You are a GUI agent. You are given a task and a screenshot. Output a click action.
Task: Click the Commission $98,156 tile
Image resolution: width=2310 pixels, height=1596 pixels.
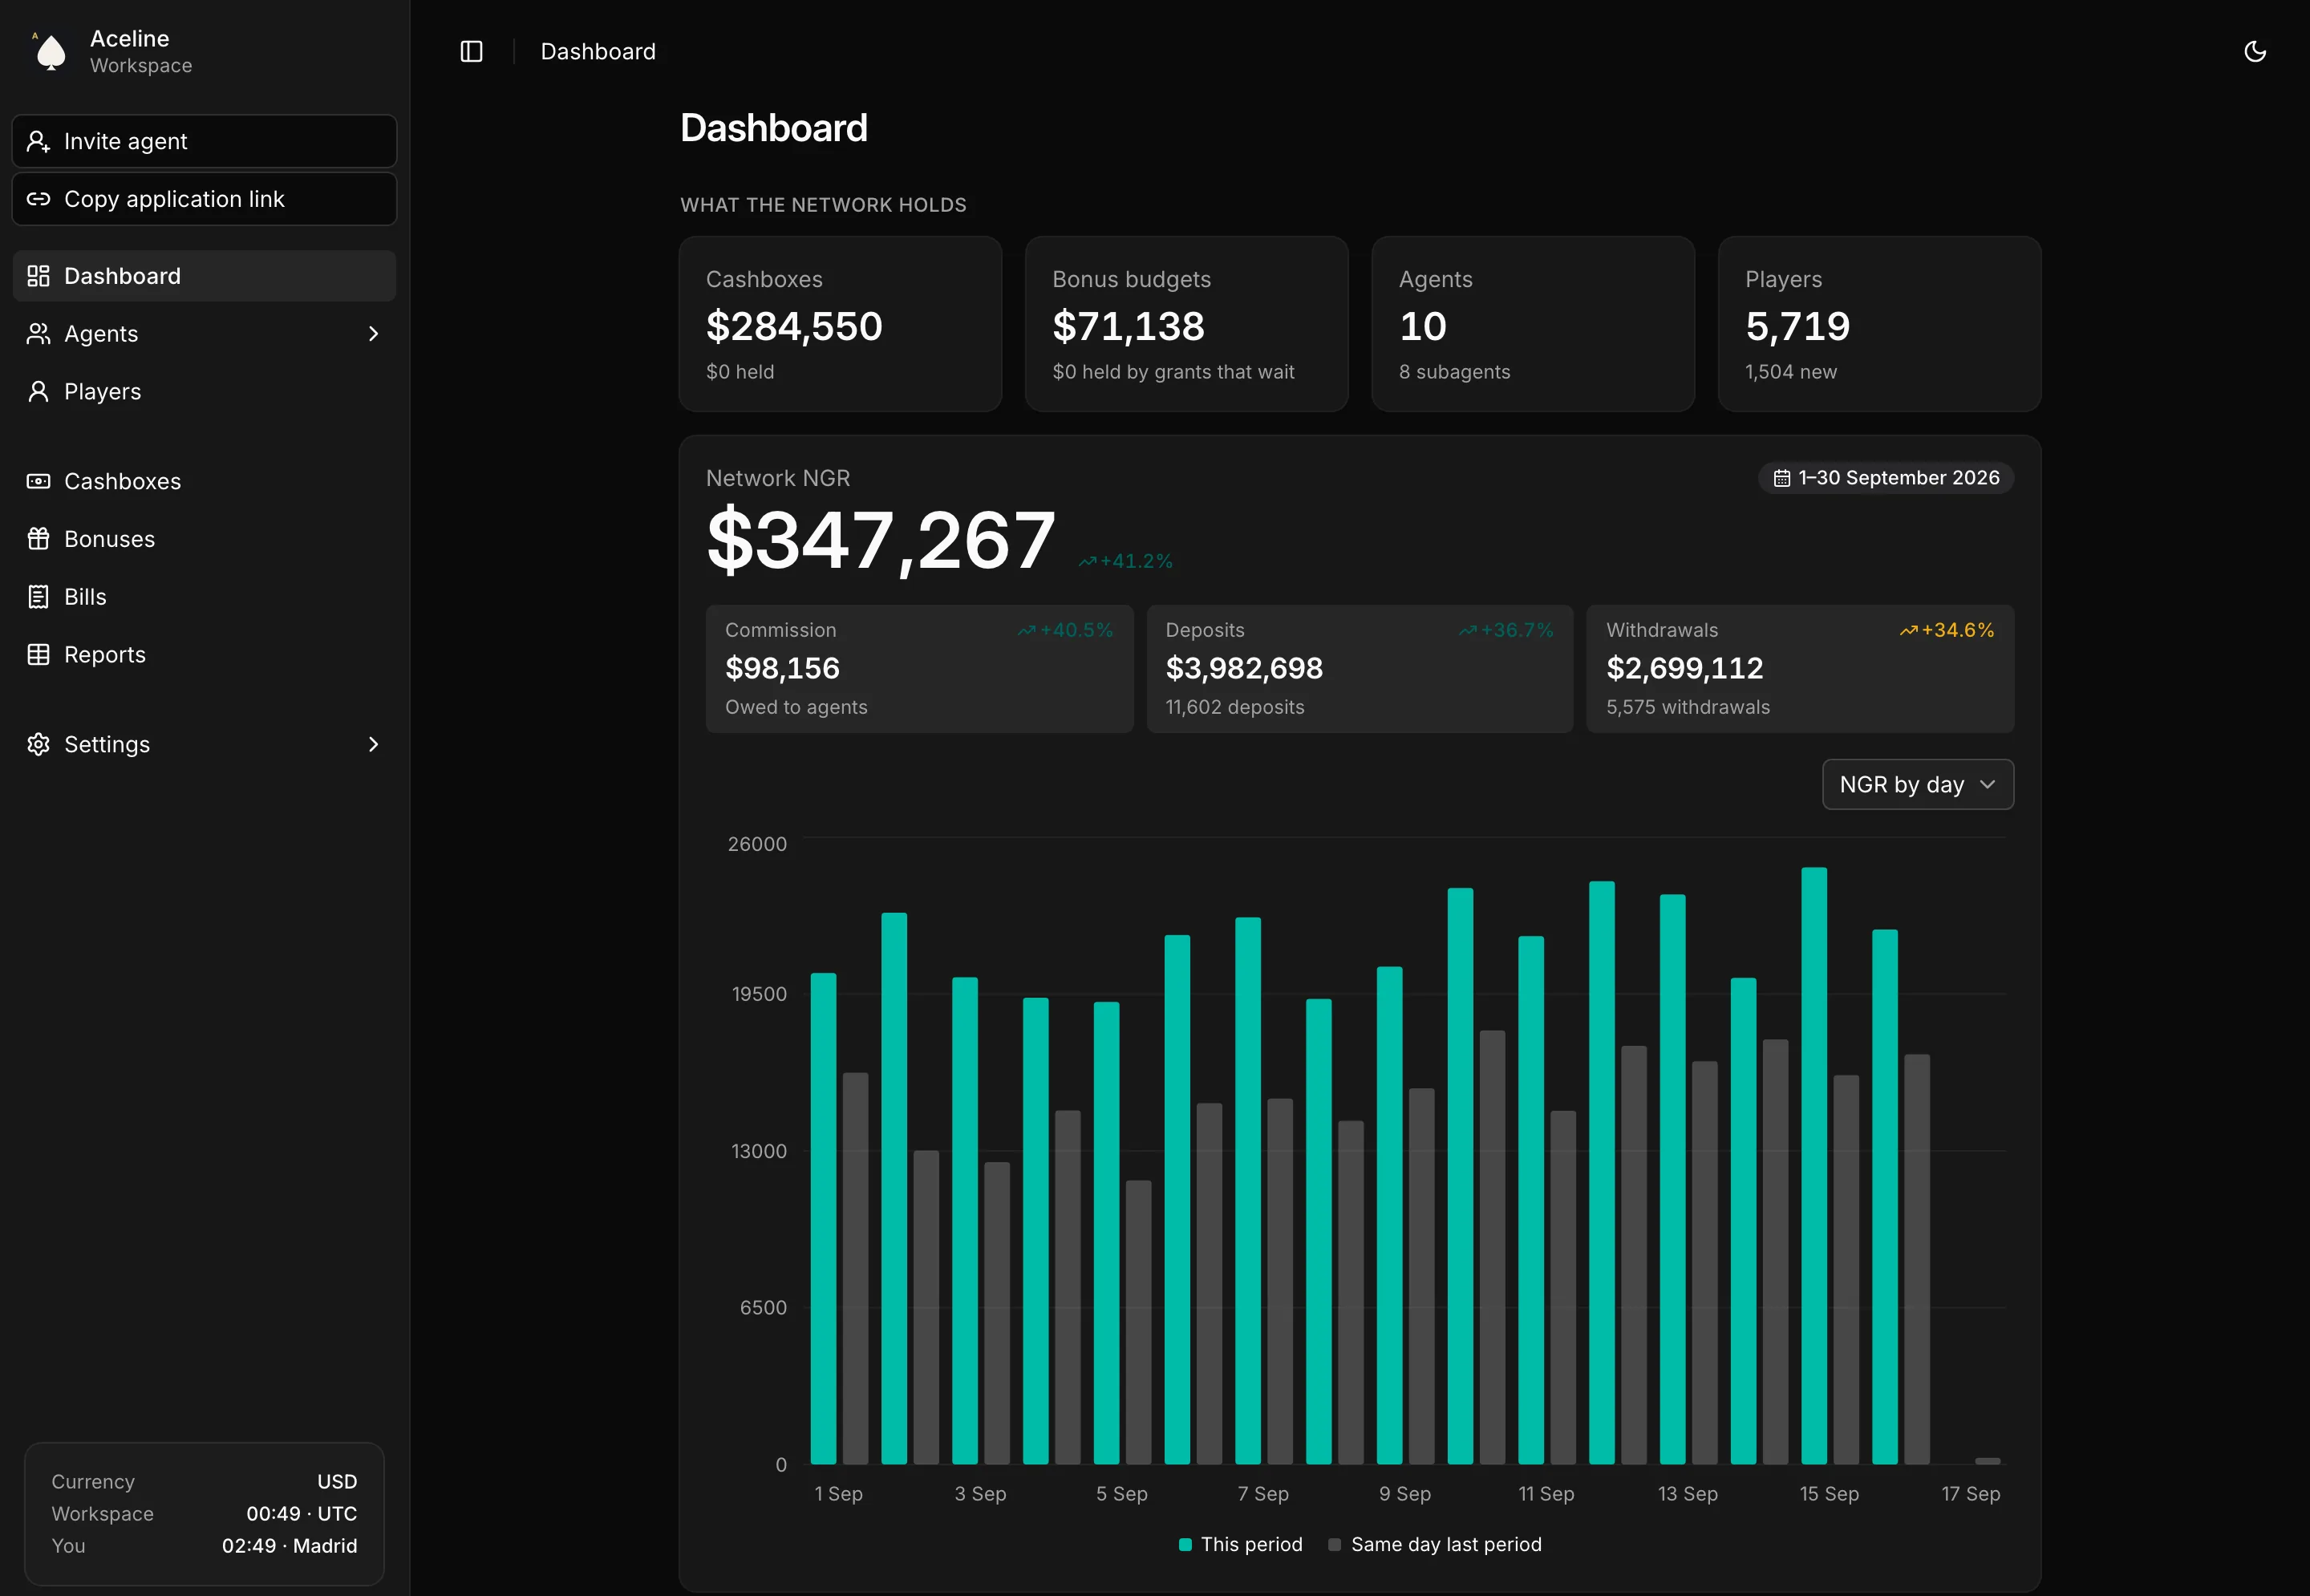[x=919, y=669]
